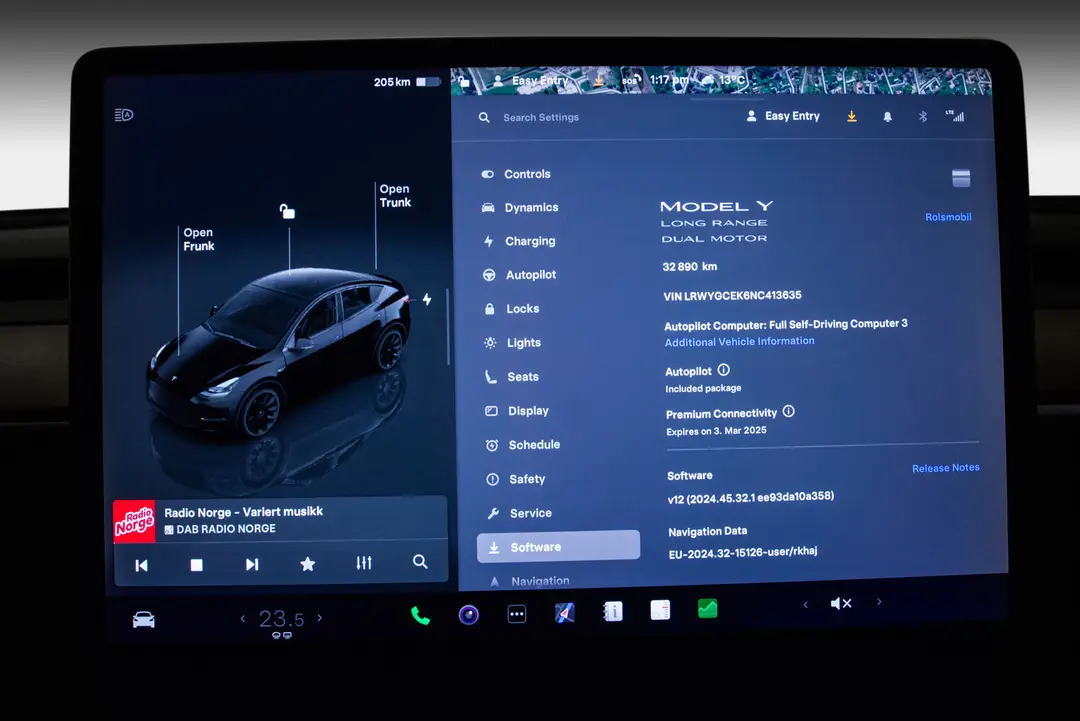
Task: Open the Lights settings
Action: tap(513, 342)
